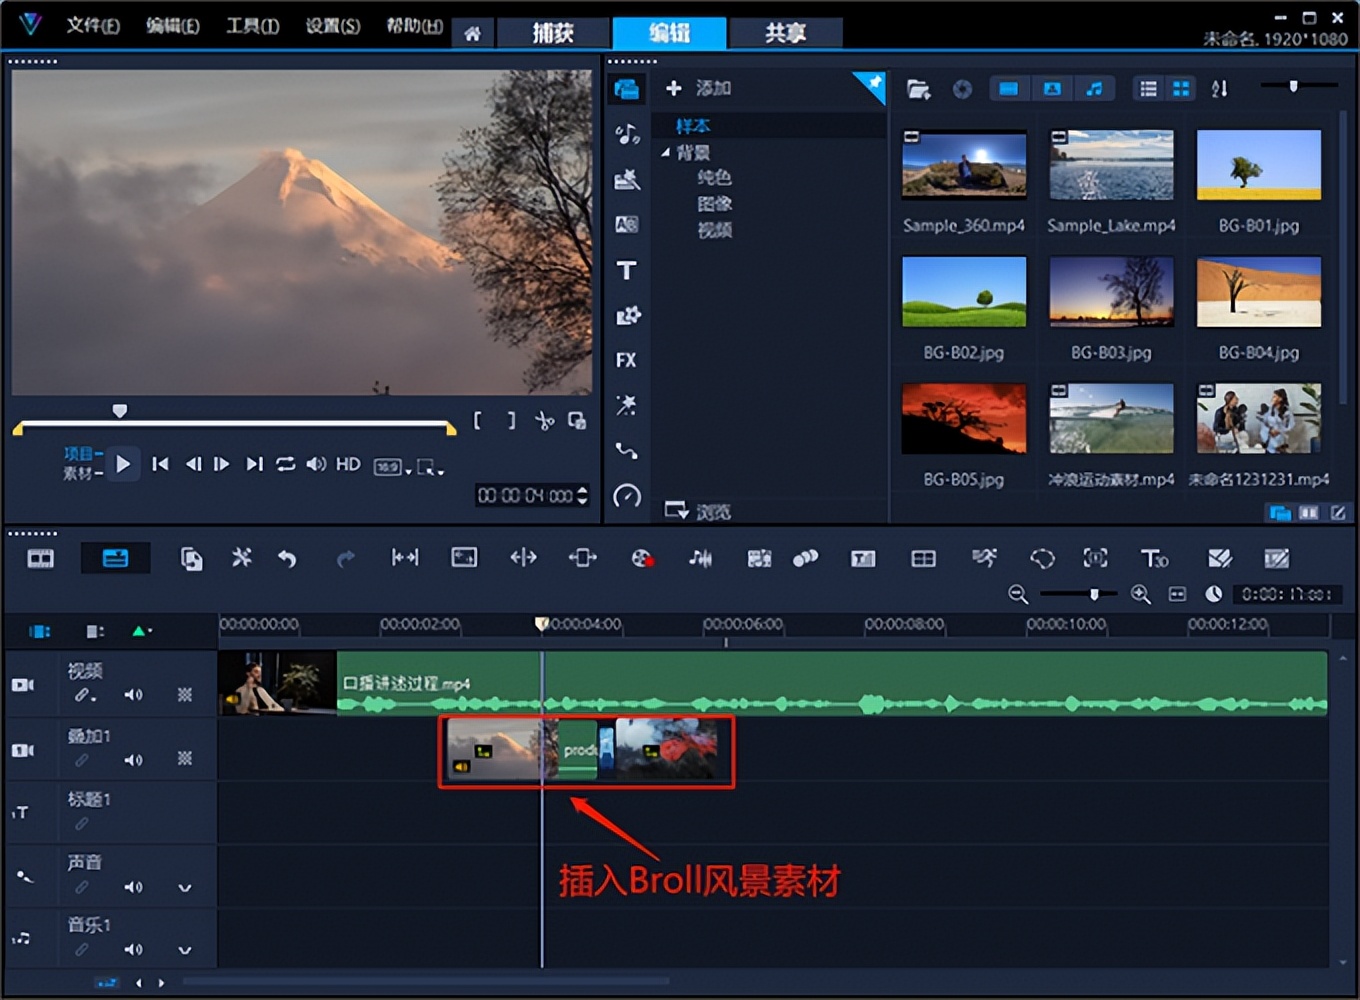Mute the 叠加1 overlay track speaker
1360x1000 pixels.
coord(133,759)
